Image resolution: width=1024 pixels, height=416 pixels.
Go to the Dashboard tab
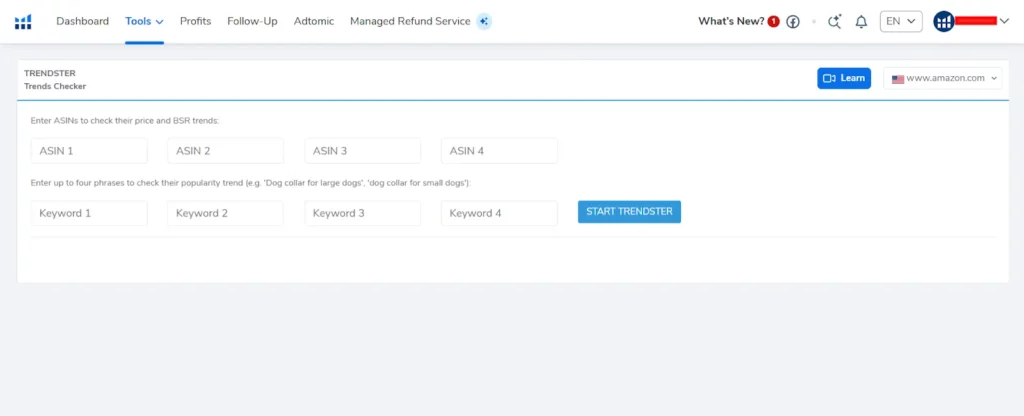click(x=82, y=21)
